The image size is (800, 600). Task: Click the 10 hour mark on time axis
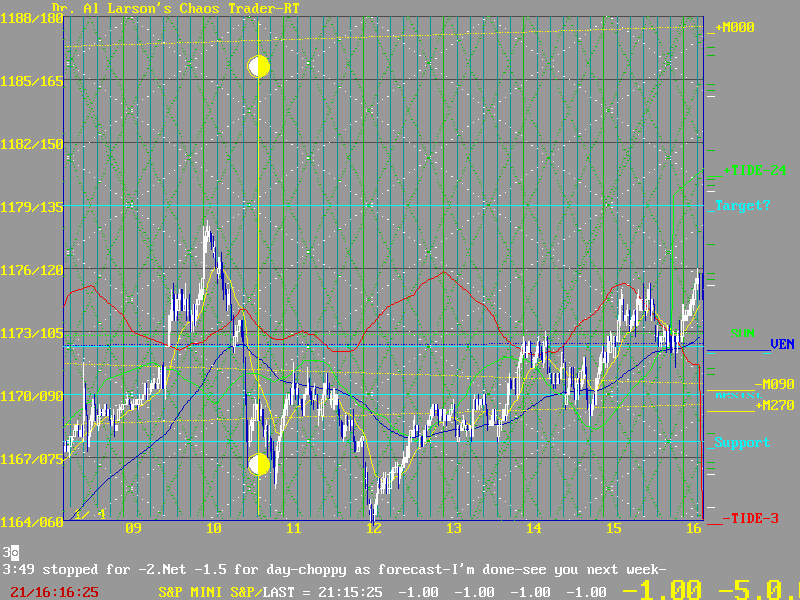click(213, 528)
